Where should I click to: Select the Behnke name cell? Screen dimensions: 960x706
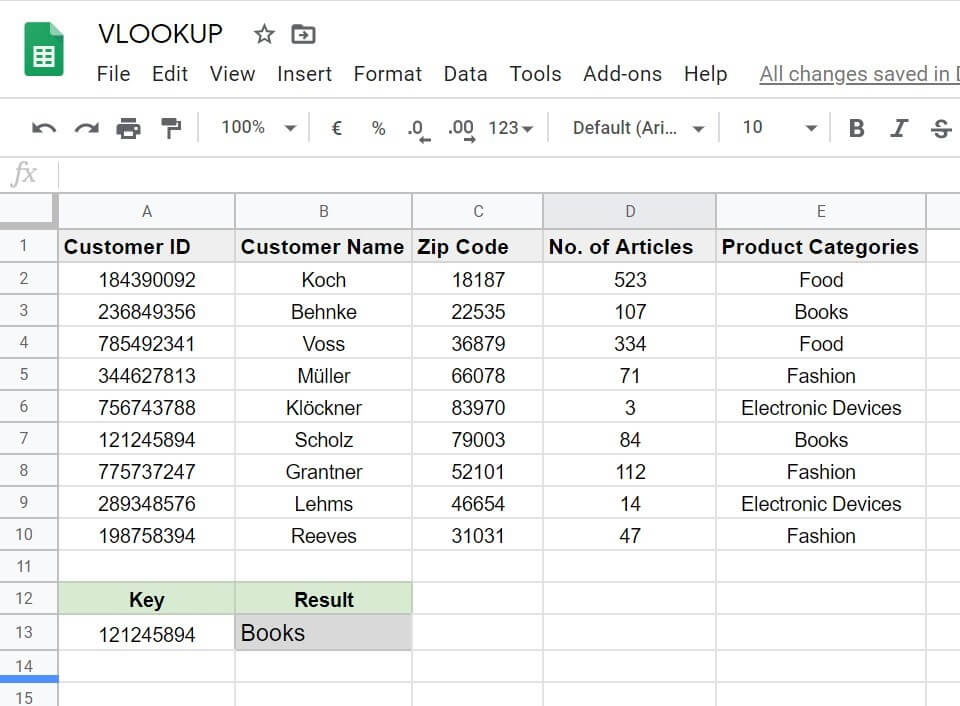(324, 312)
